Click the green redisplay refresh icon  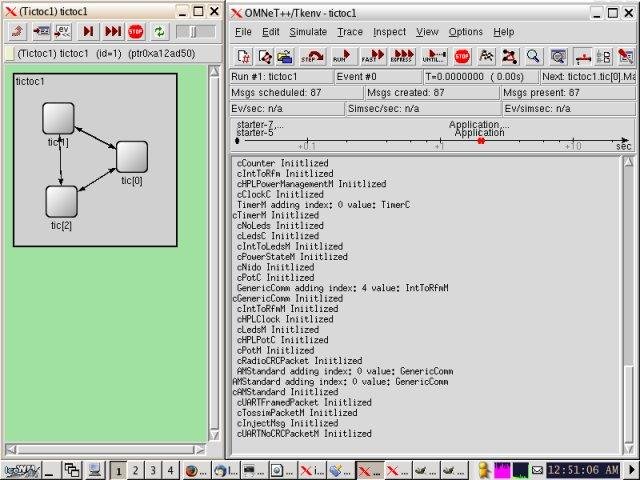(x=159, y=31)
